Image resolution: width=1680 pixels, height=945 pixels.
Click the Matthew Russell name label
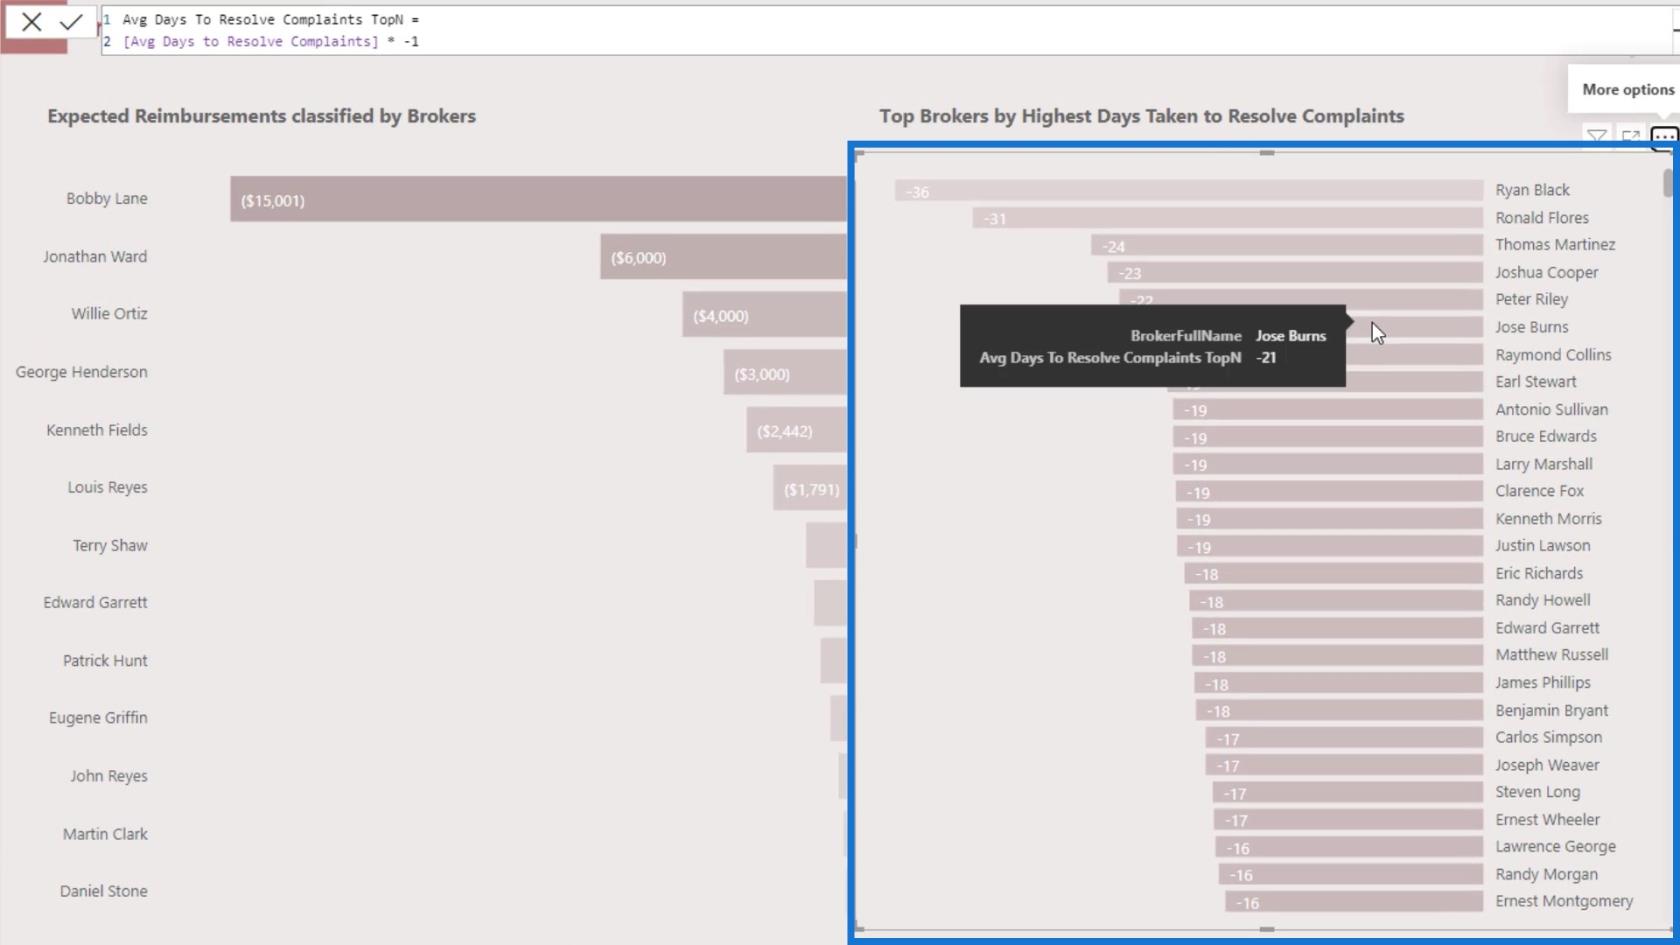coord(1552,655)
